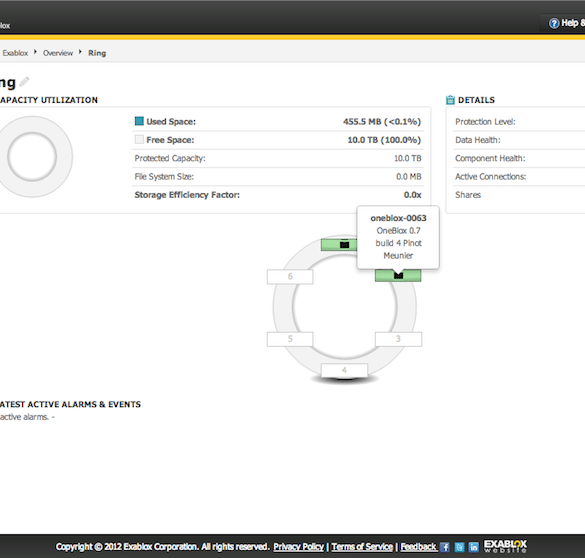The width and height of the screenshot is (585, 558).
Task: Select the green oneblox-0063 node slot
Action: tap(398, 276)
